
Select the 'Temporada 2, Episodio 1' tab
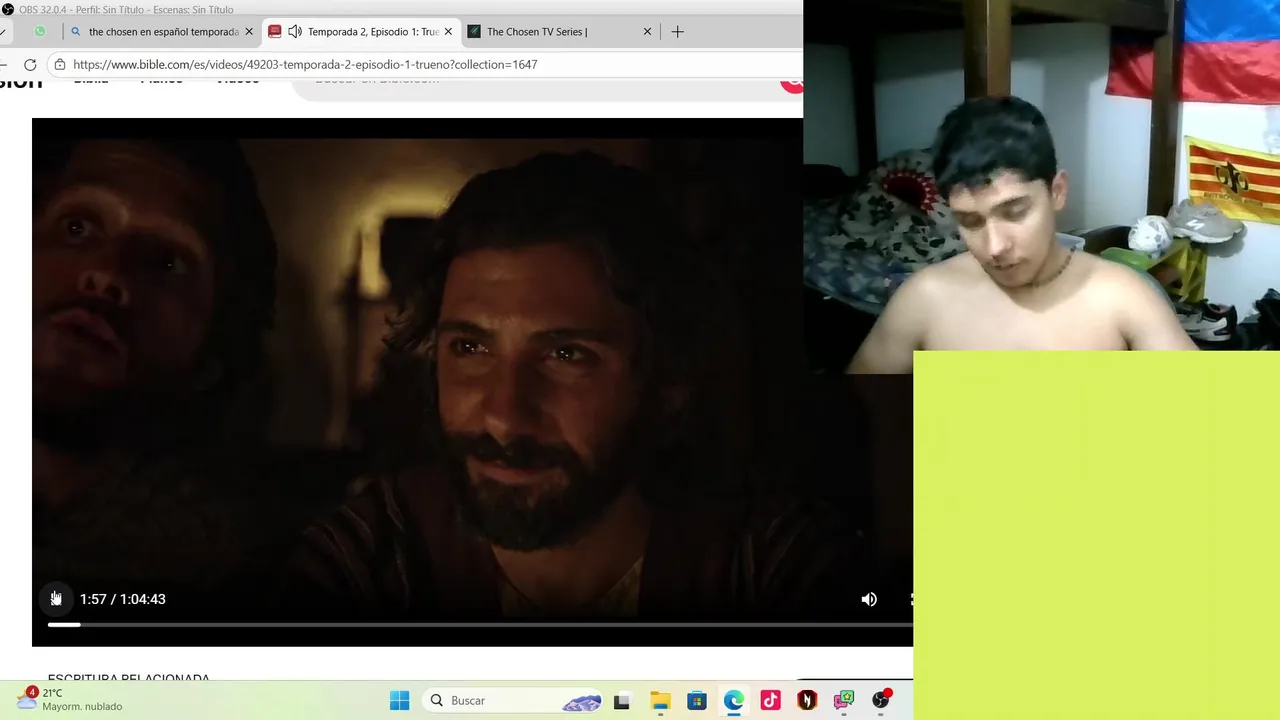[x=361, y=32]
